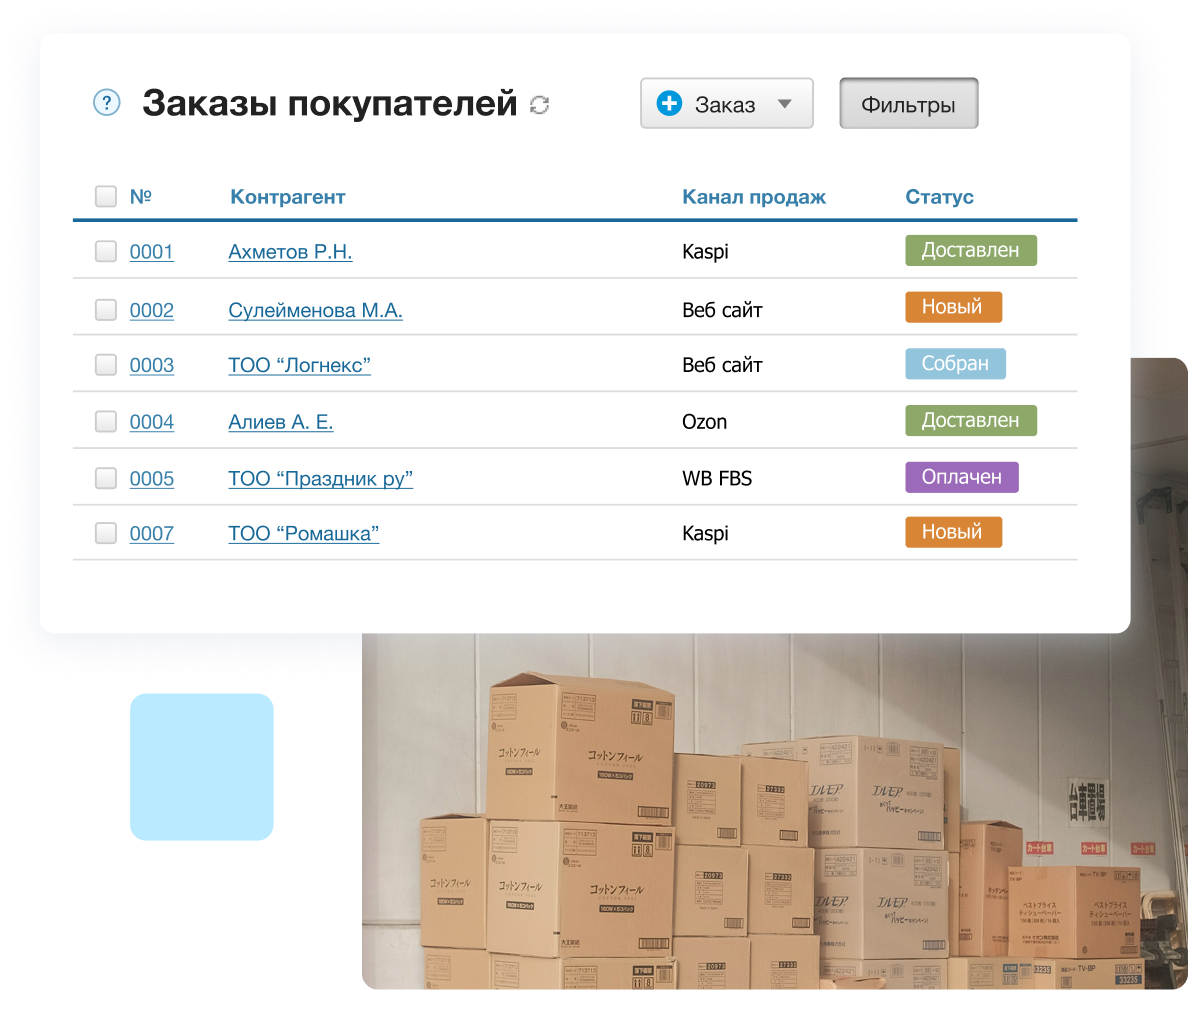The height and width of the screenshot is (1013, 1200).
Task: Click the WB FBS sales channel cell
Action: (717, 479)
